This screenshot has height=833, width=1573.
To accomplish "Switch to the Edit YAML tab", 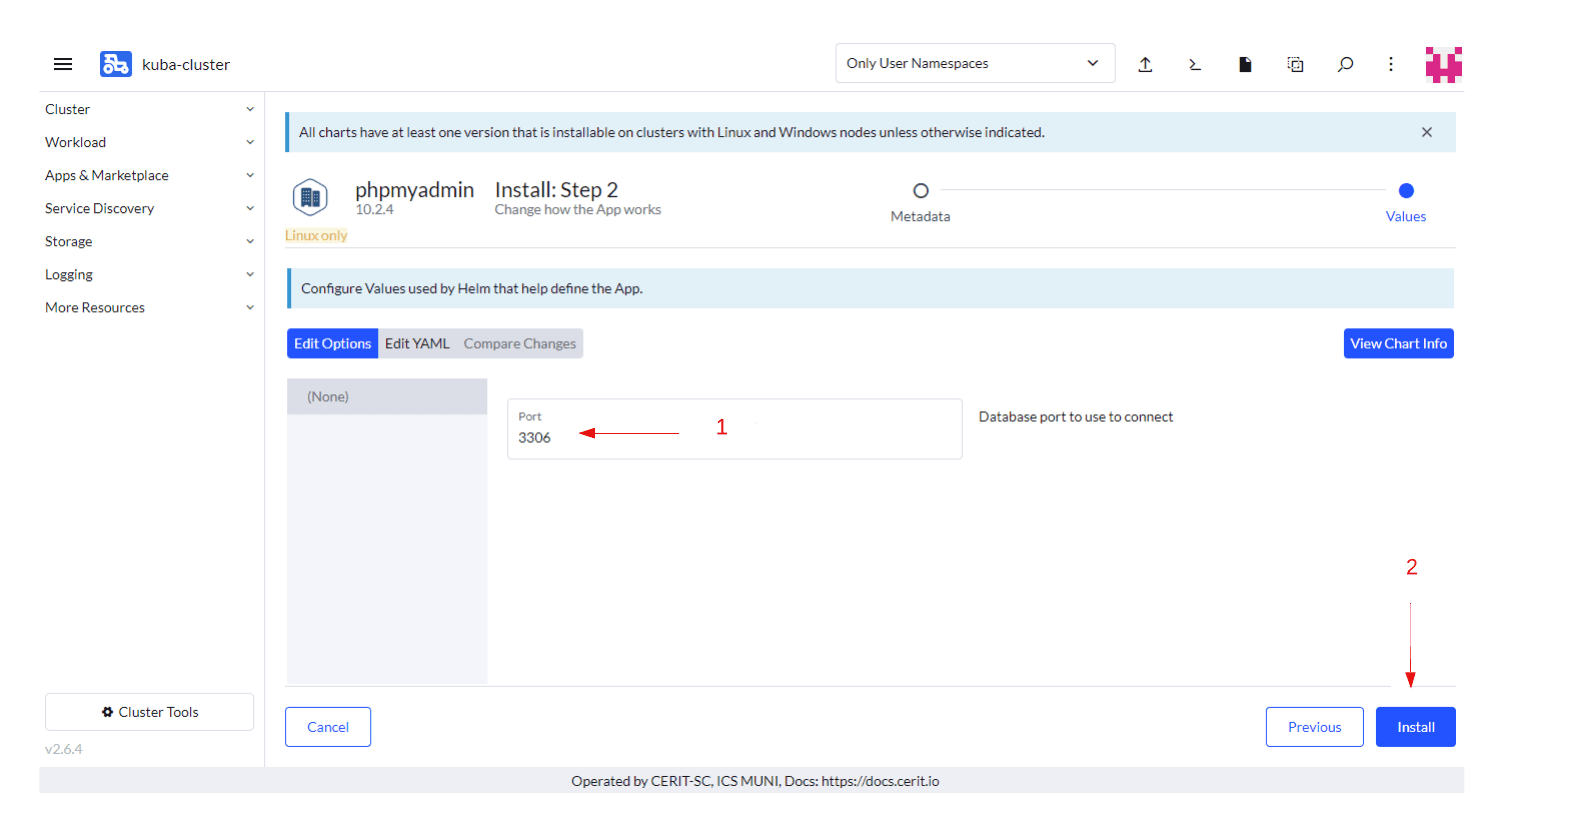I will click(417, 343).
